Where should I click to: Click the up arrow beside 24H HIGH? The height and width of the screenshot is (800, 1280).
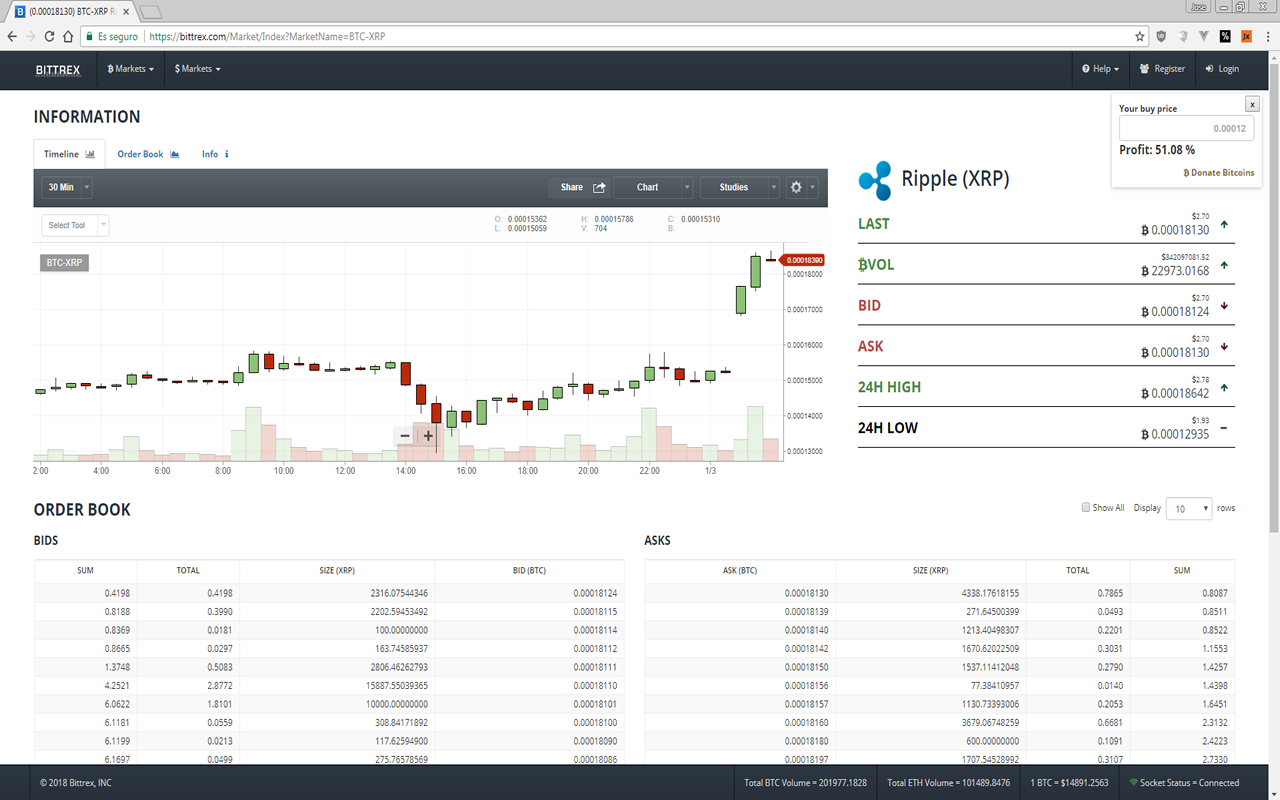pyautogui.click(x=1224, y=388)
